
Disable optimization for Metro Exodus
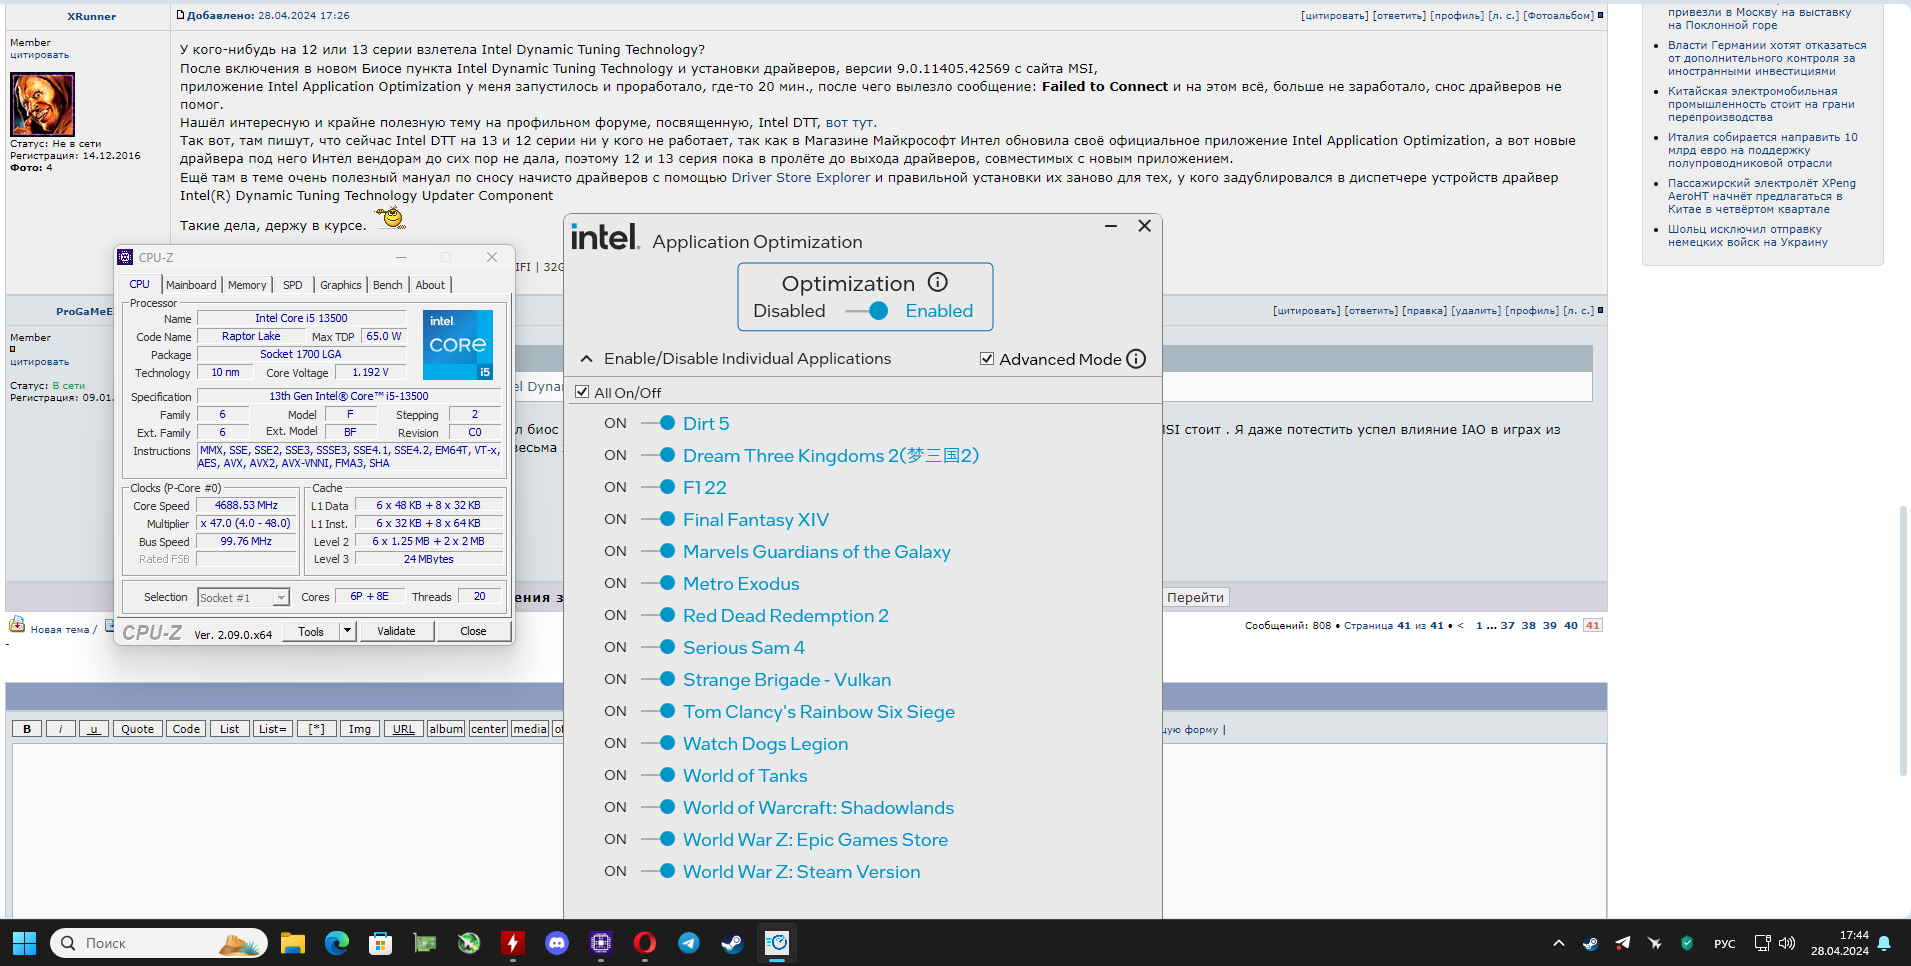pyautogui.click(x=658, y=584)
